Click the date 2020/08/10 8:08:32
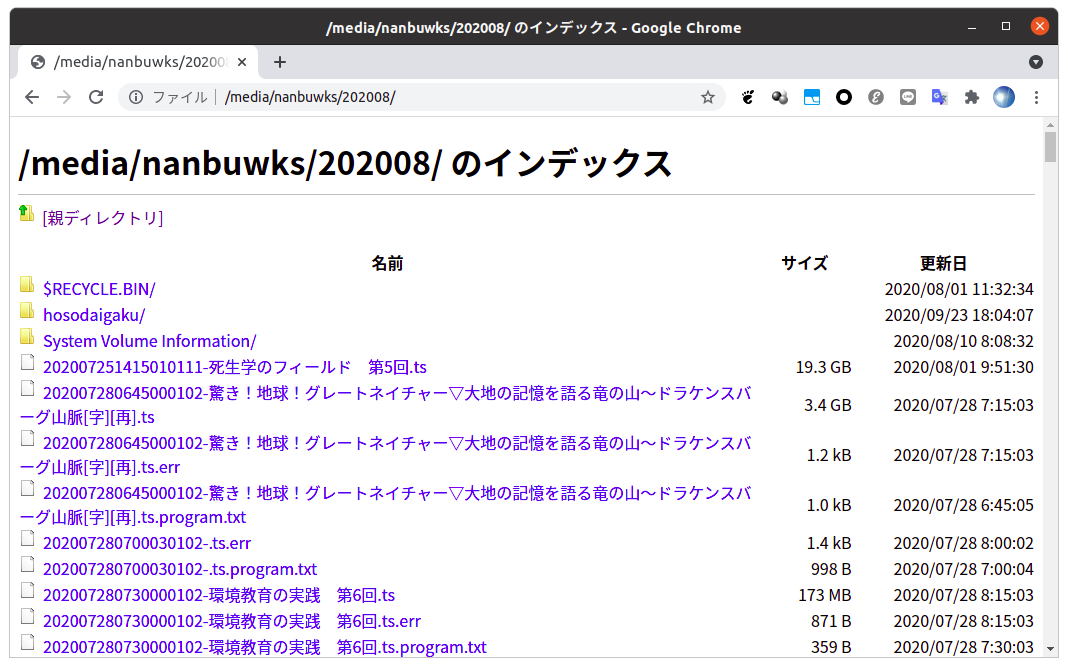The image size is (1068, 667). (963, 341)
